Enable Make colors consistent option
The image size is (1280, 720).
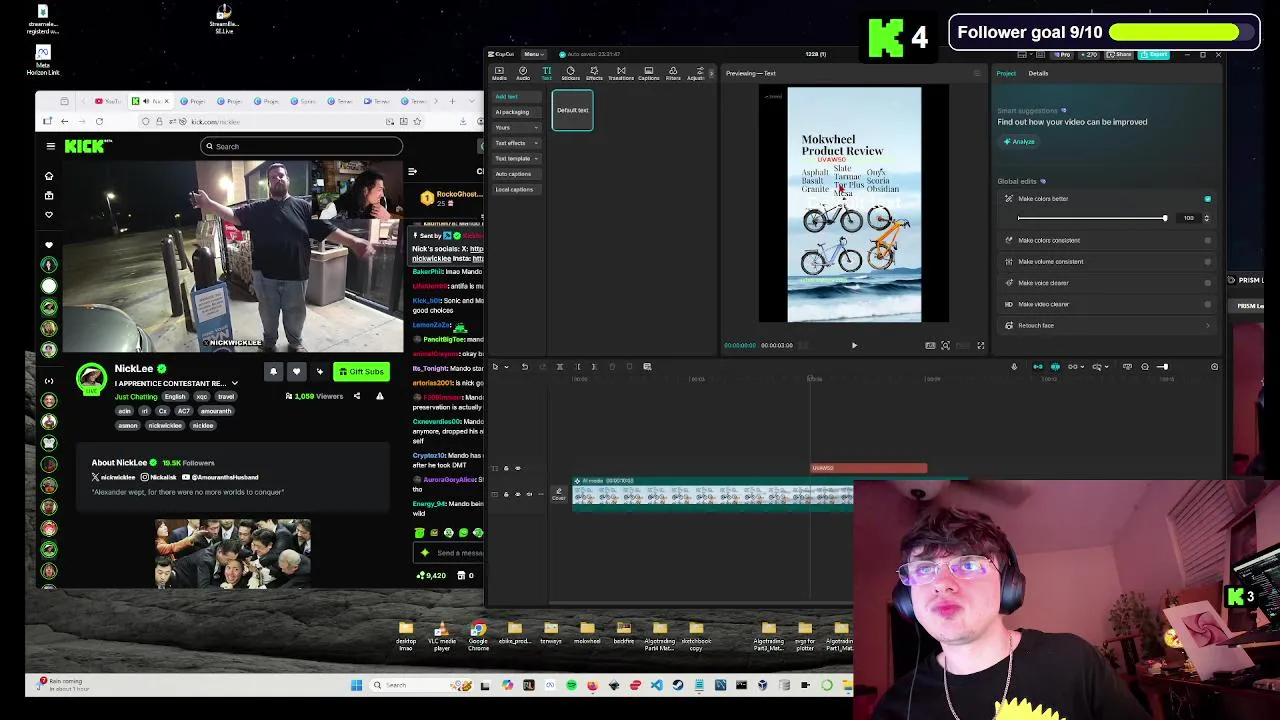pyautogui.click(x=1208, y=241)
